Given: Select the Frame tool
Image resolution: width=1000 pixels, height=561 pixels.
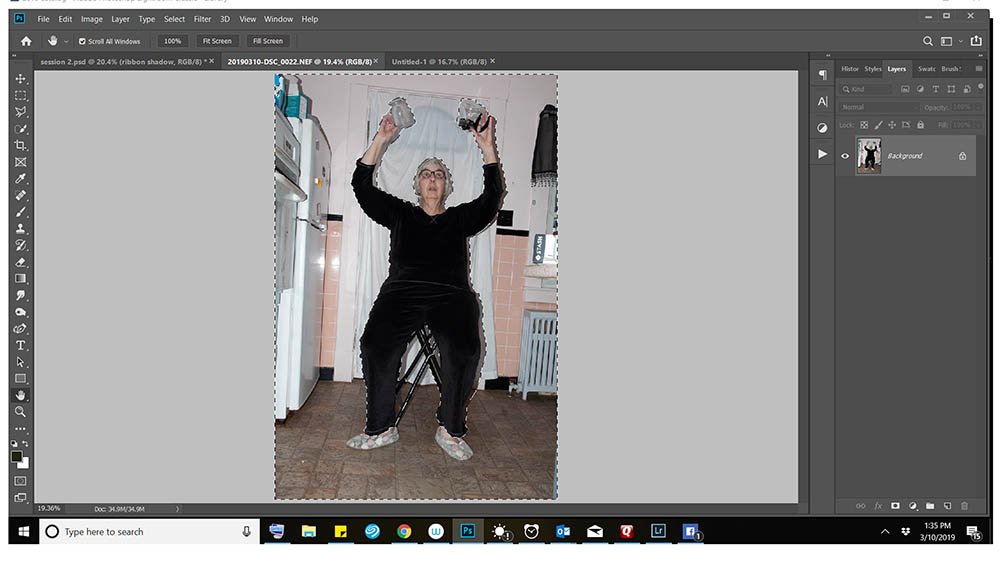Looking at the screenshot, I should [20, 162].
